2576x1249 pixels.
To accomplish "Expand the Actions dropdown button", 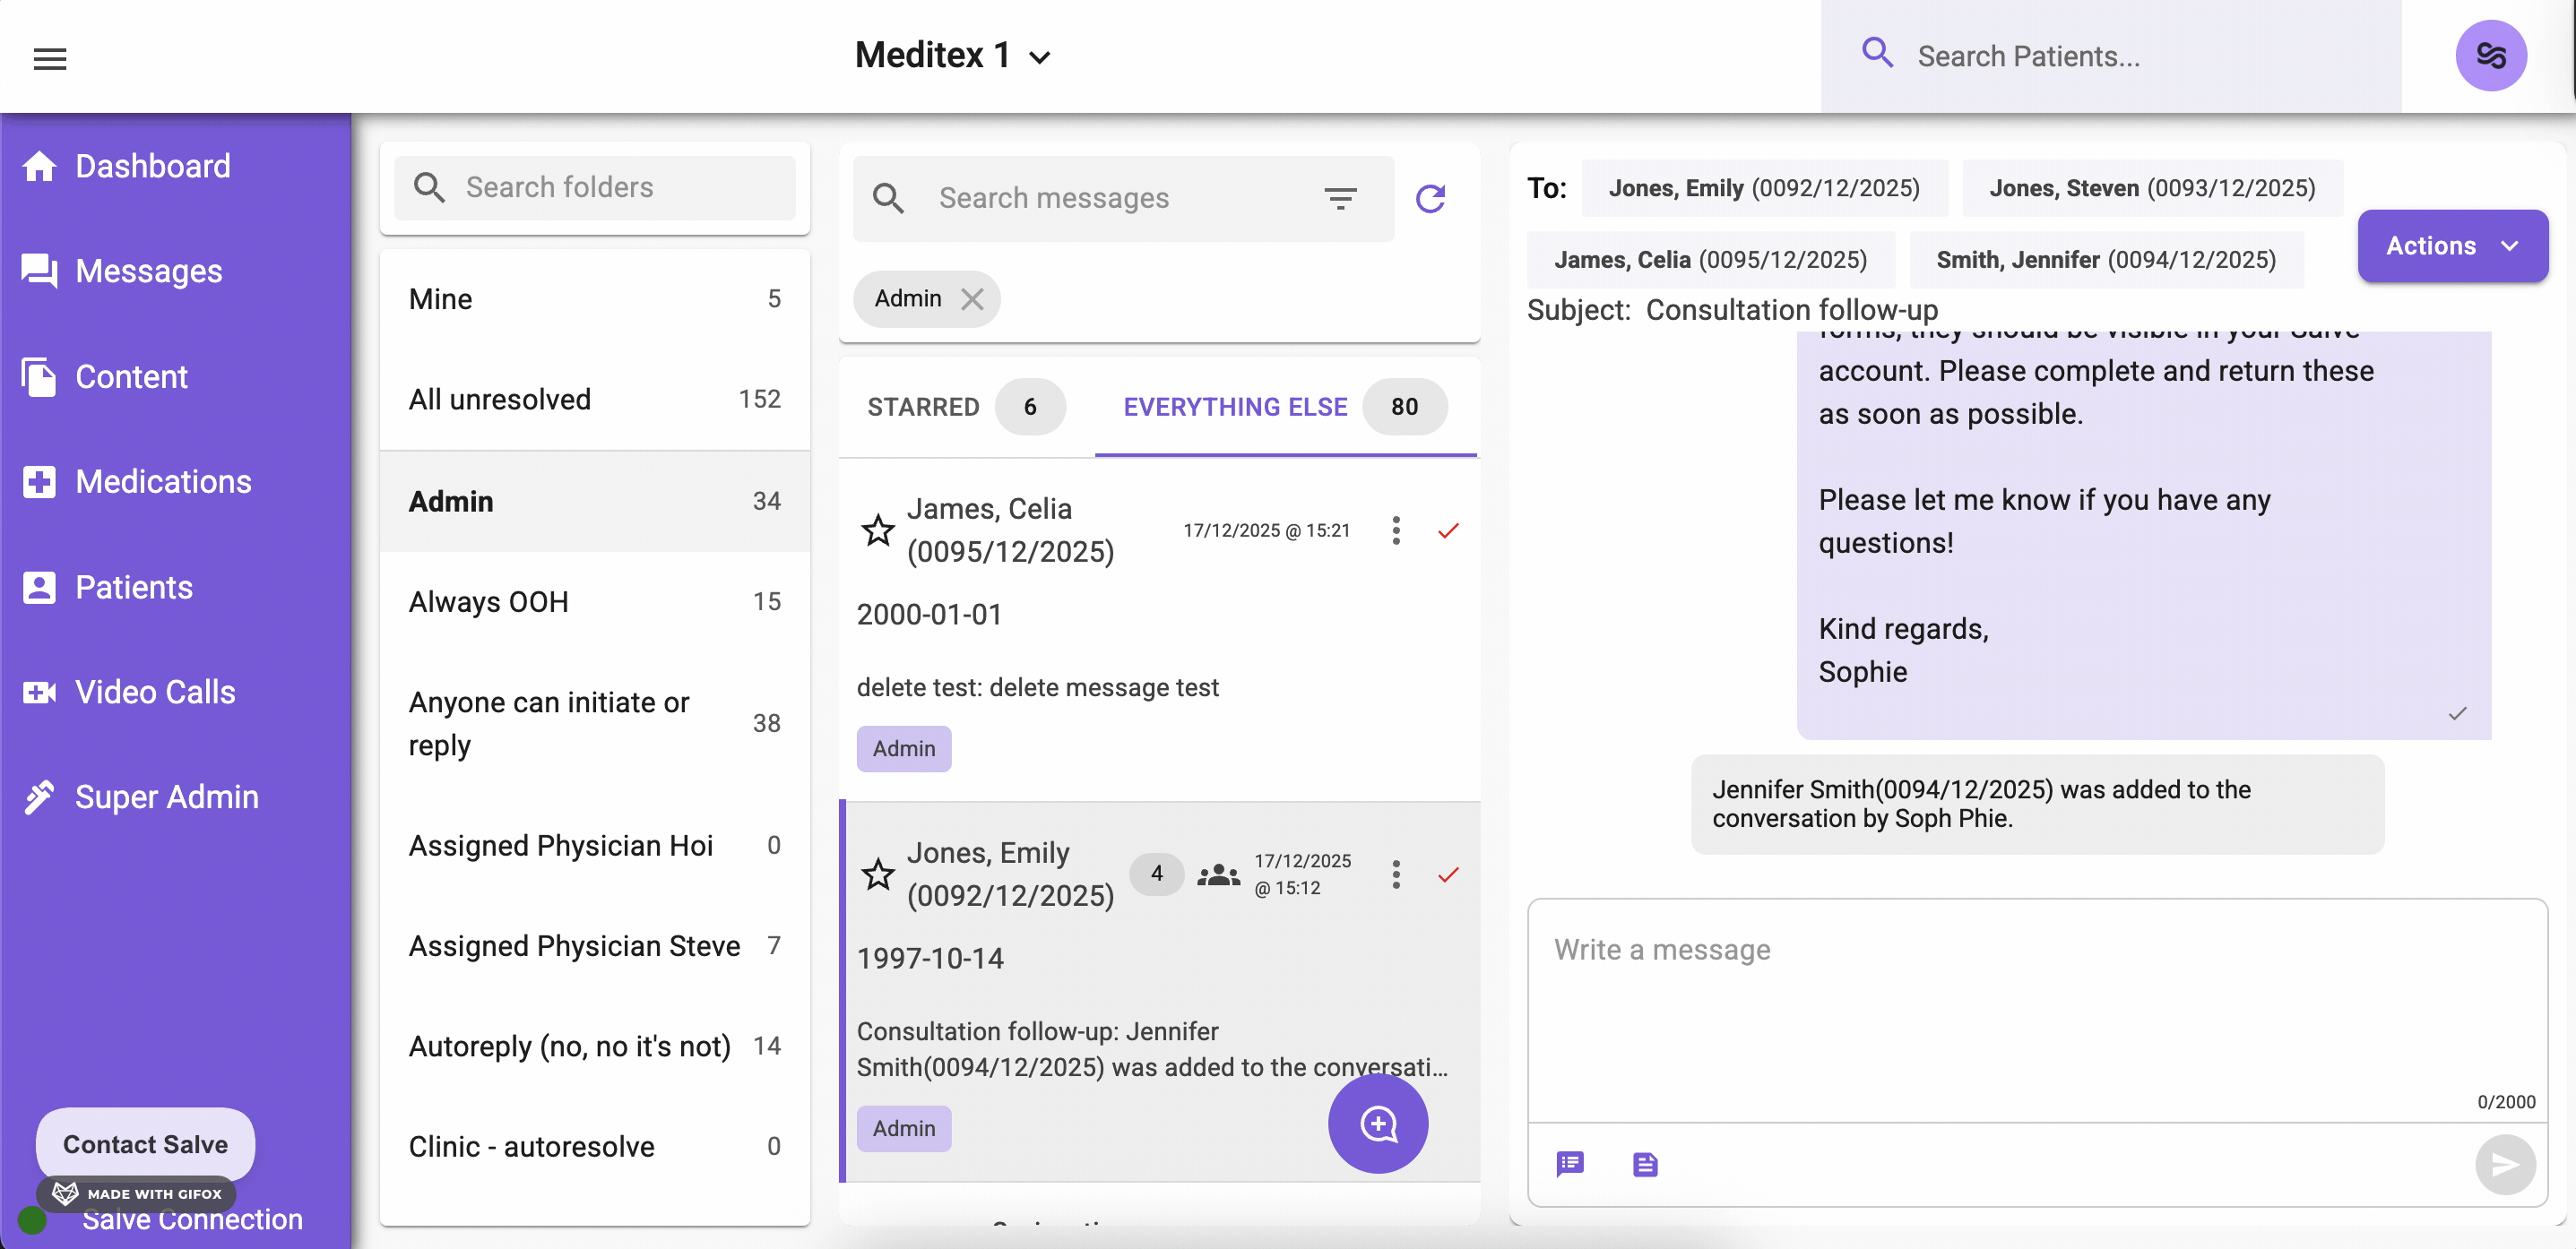I will click(2452, 246).
